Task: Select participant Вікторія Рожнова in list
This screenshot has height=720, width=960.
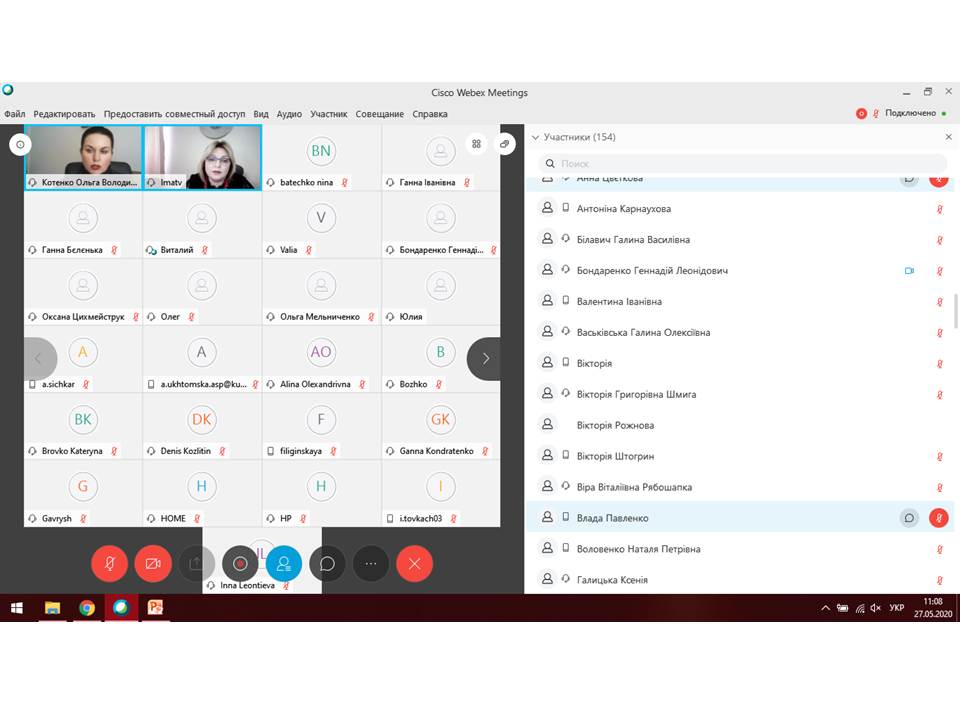Action: [x=615, y=425]
